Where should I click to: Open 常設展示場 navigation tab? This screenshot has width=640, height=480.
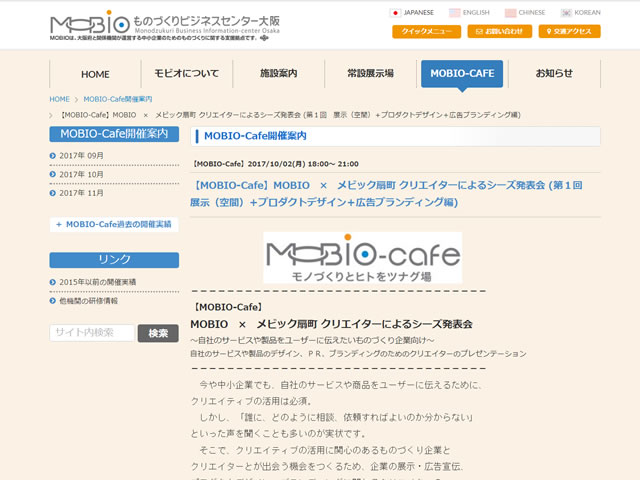click(x=370, y=74)
